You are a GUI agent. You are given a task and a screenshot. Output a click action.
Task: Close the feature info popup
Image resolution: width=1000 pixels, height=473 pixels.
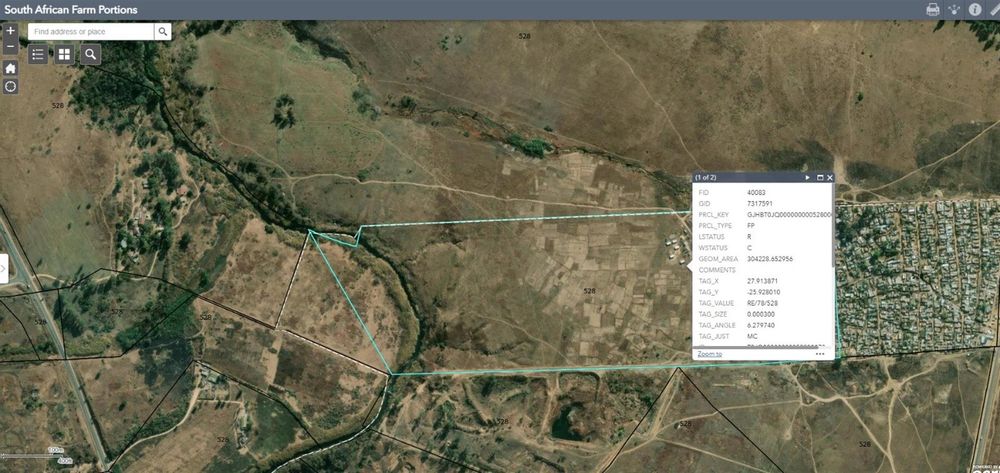(830, 177)
